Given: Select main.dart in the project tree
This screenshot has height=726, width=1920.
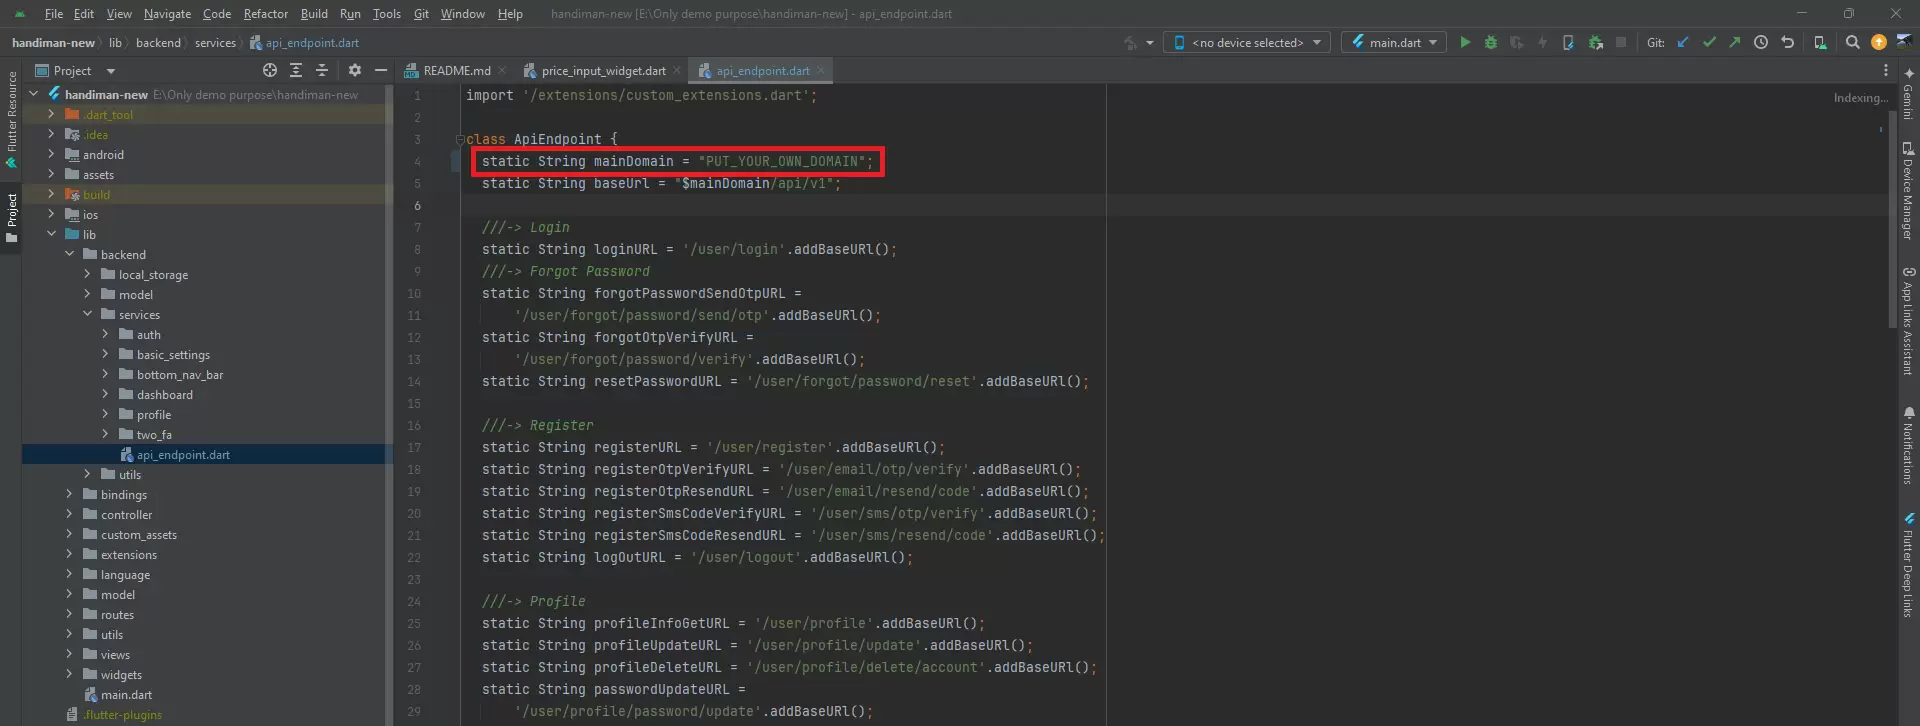Looking at the screenshot, I should tap(126, 694).
